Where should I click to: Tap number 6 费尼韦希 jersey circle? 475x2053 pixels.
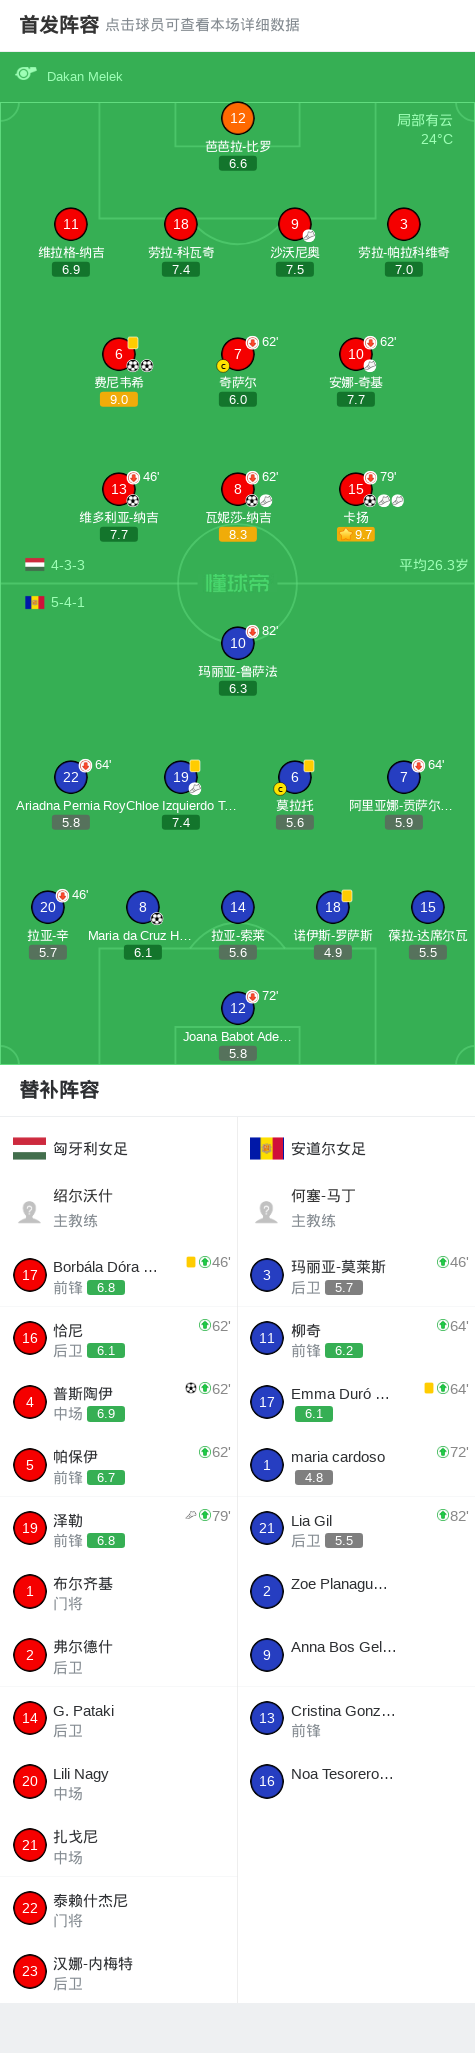[119, 354]
